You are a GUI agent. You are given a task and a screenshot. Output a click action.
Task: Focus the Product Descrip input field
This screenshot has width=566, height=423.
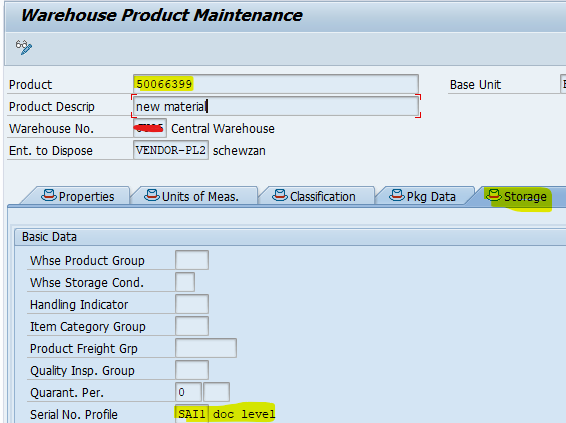pyautogui.click(x=276, y=106)
